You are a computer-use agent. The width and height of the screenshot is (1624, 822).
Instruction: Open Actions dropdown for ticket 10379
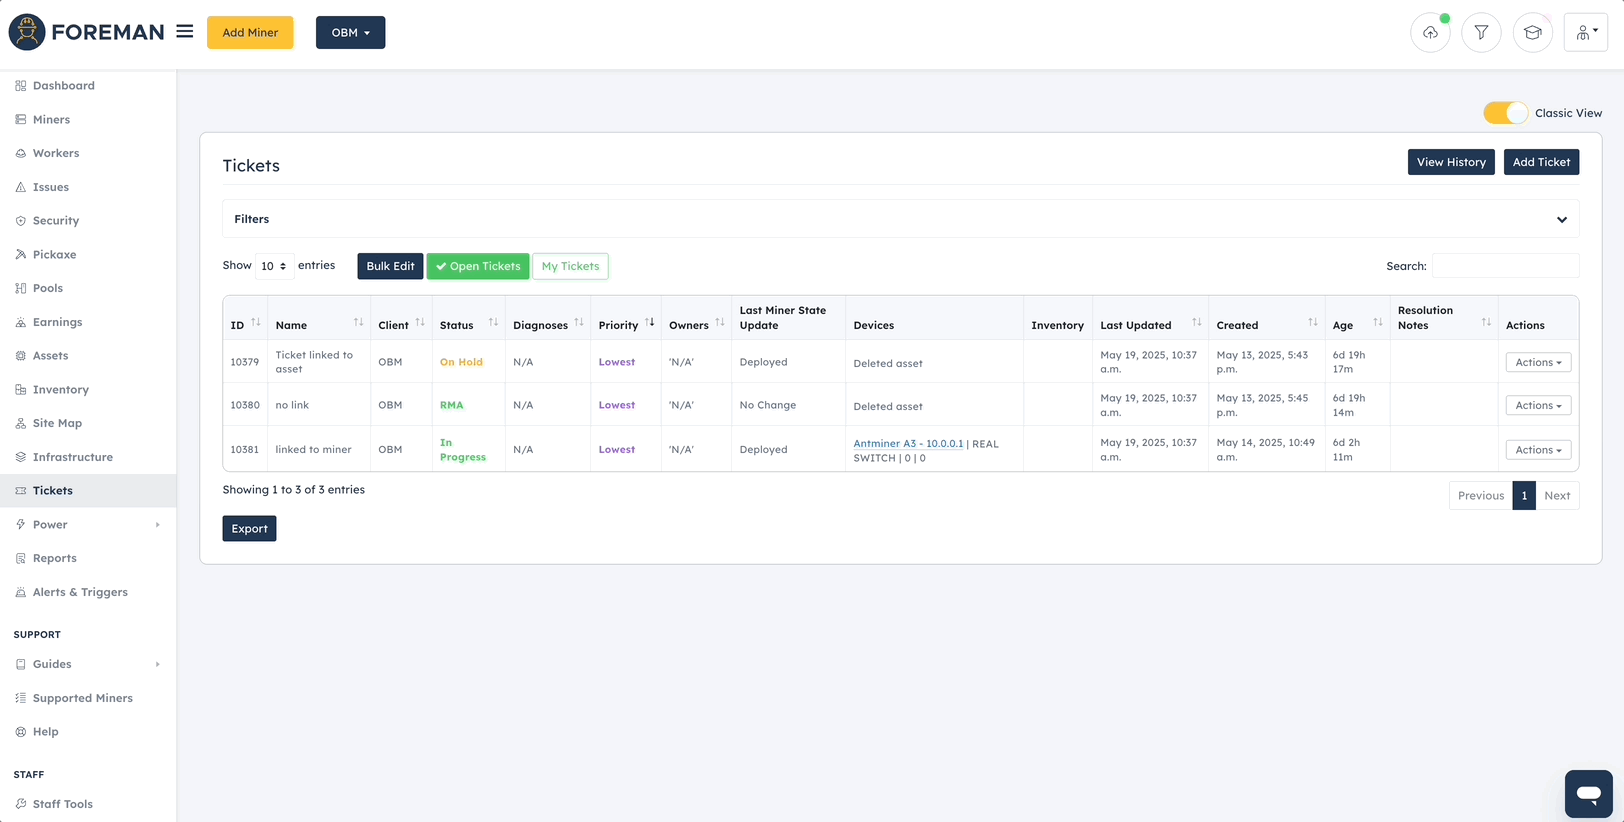click(x=1538, y=362)
